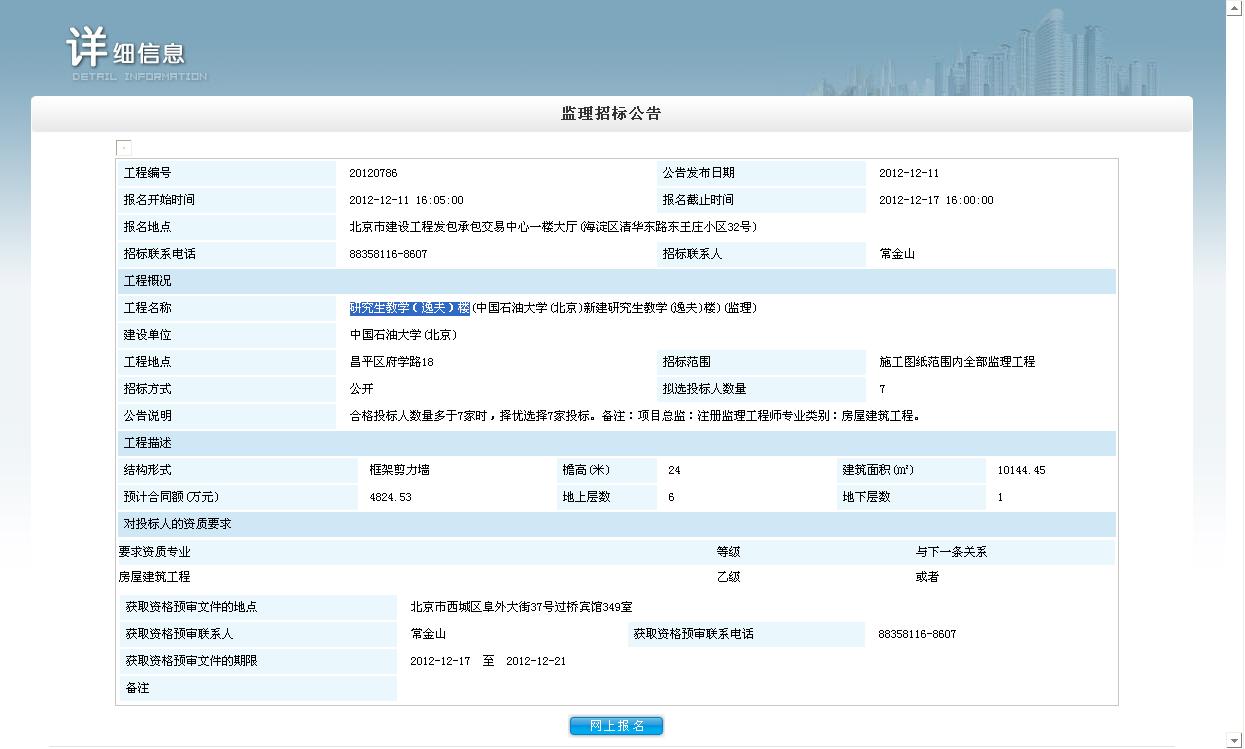Select the project number 20120786
Image resolution: width=1245 pixels, height=749 pixels.
click(x=373, y=173)
